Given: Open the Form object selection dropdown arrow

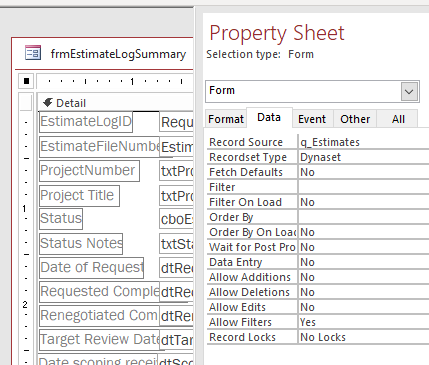Looking at the screenshot, I should click(409, 91).
